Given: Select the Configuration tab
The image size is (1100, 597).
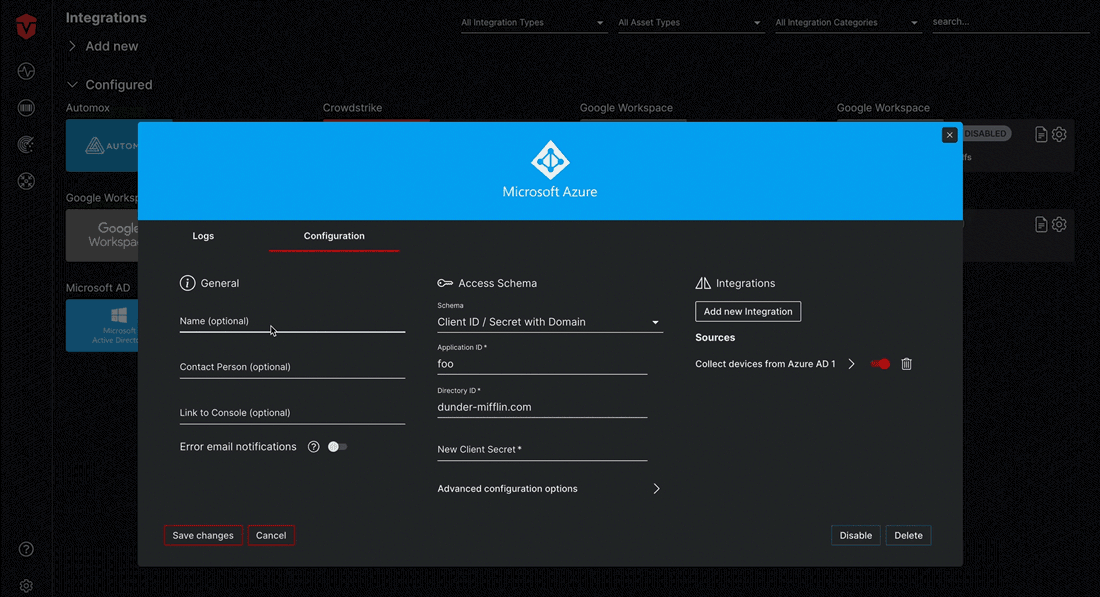Looking at the screenshot, I should [x=334, y=236].
